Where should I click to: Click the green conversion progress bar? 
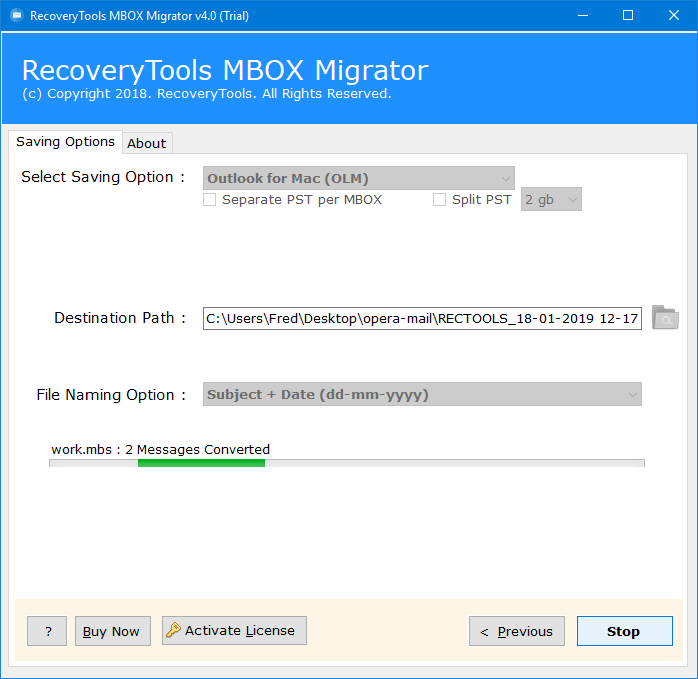pos(347,463)
